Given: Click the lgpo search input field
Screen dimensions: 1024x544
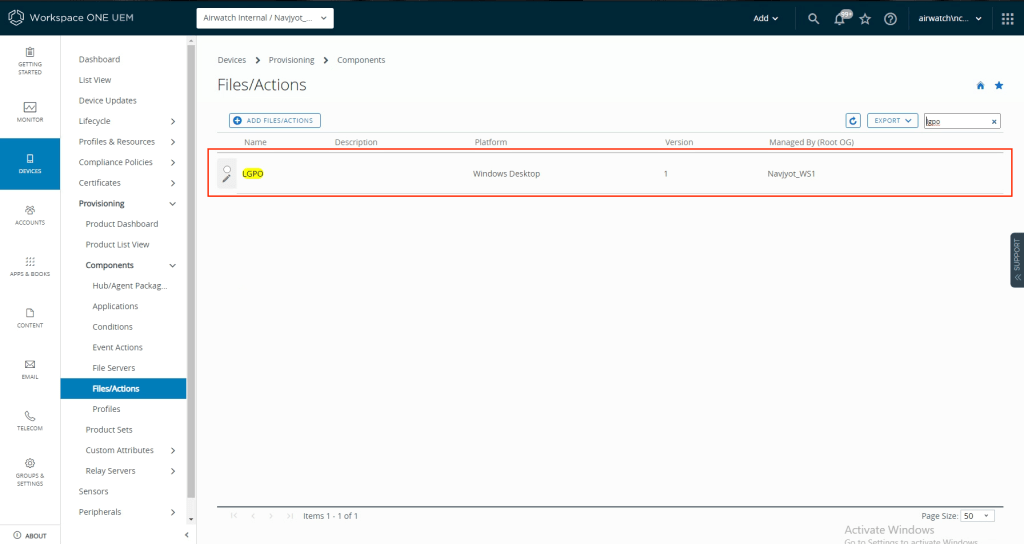Looking at the screenshot, I should (x=955, y=121).
